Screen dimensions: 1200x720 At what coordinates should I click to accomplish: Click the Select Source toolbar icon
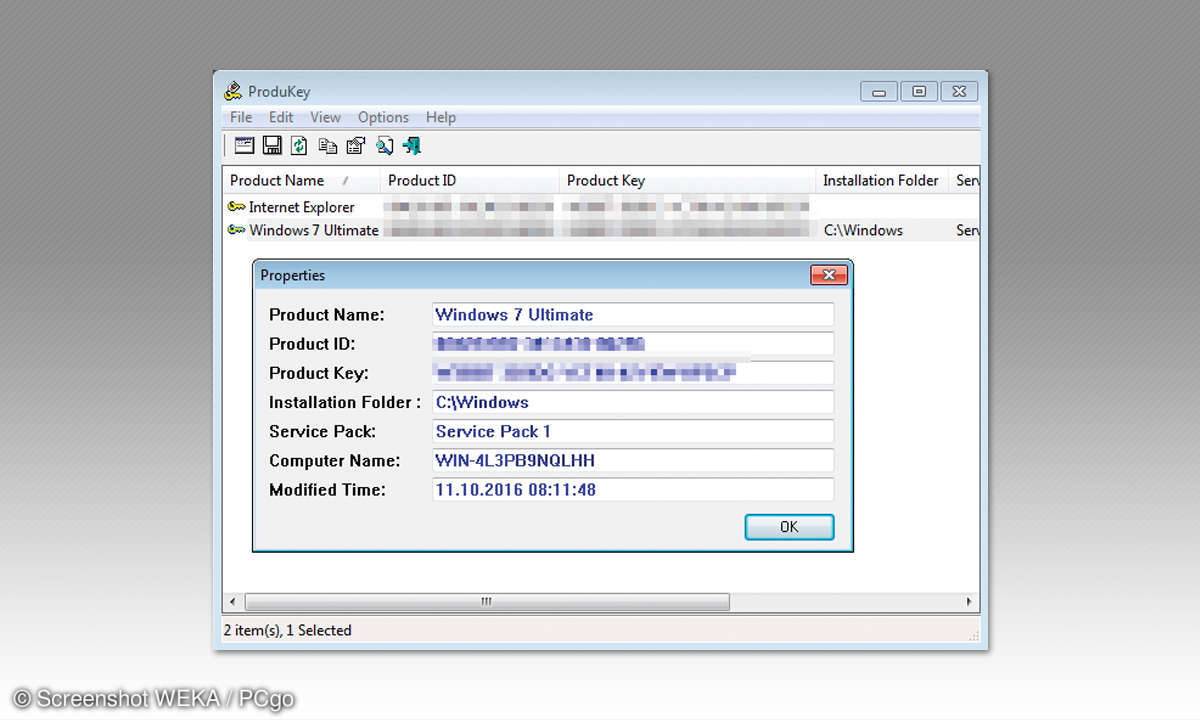point(244,146)
